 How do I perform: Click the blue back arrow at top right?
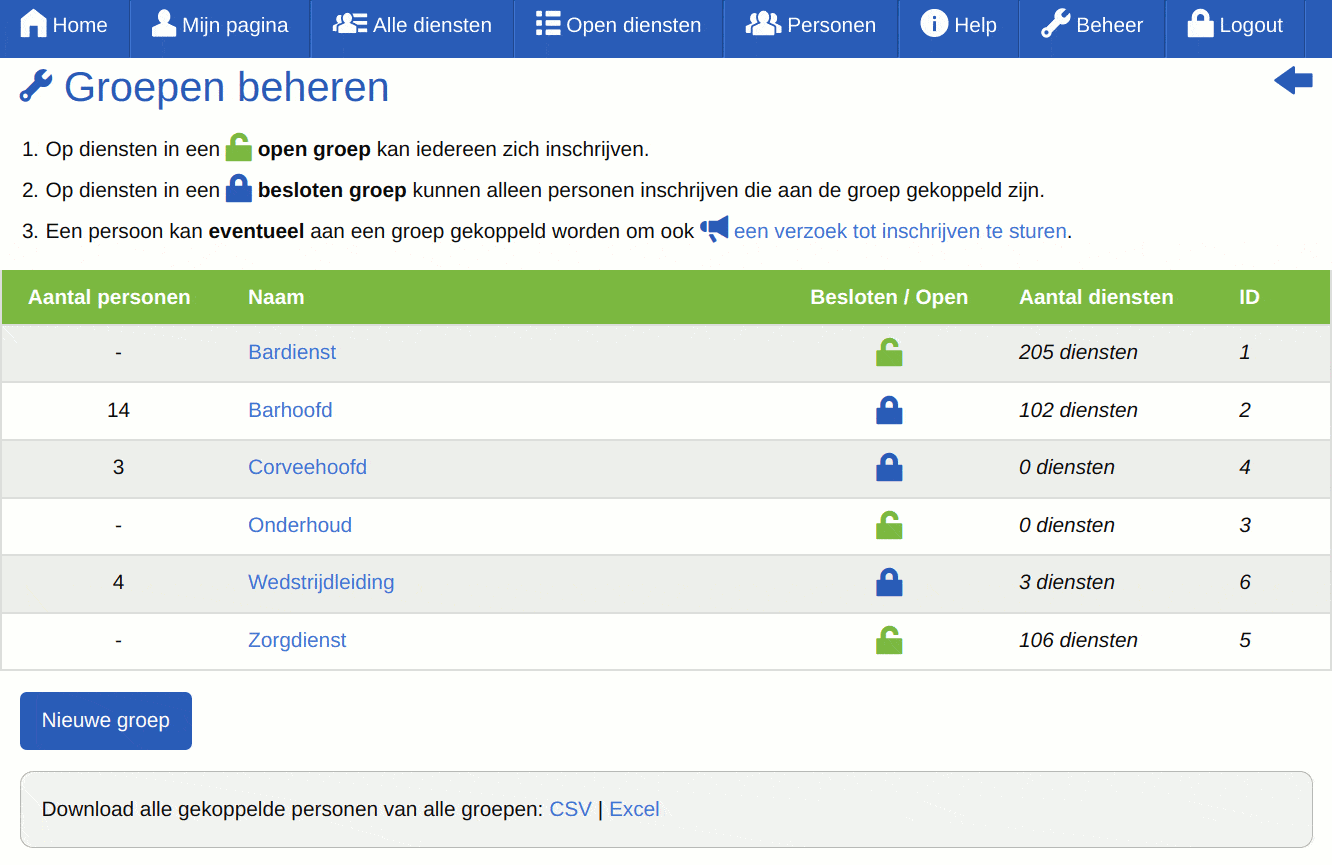click(x=1293, y=80)
